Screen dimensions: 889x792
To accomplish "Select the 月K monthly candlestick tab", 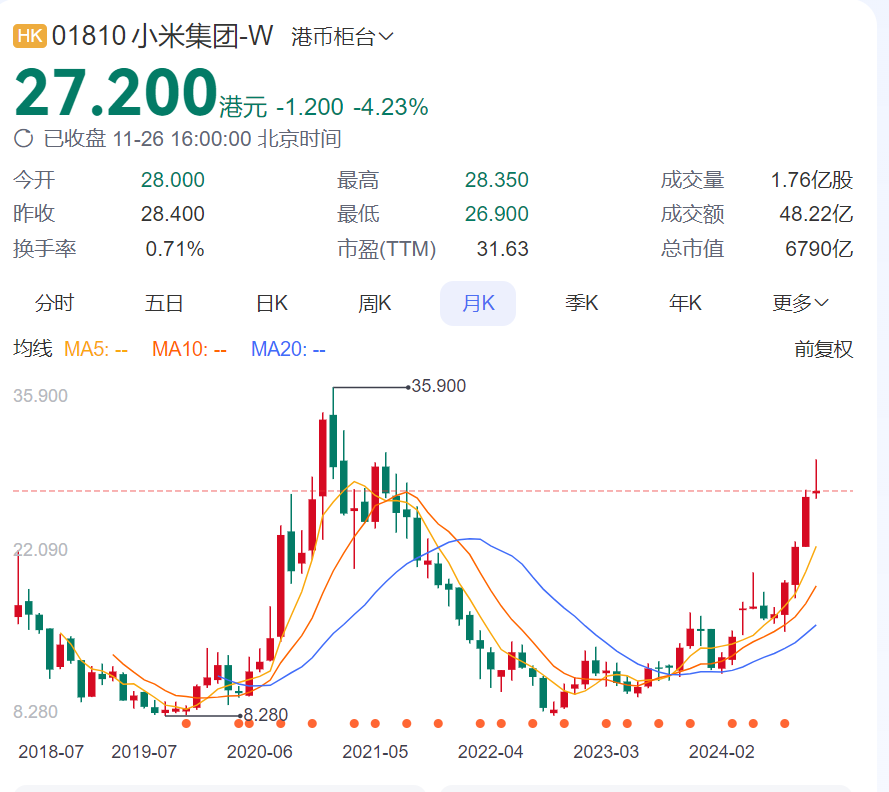I will pyautogui.click(x=478, y=303).
